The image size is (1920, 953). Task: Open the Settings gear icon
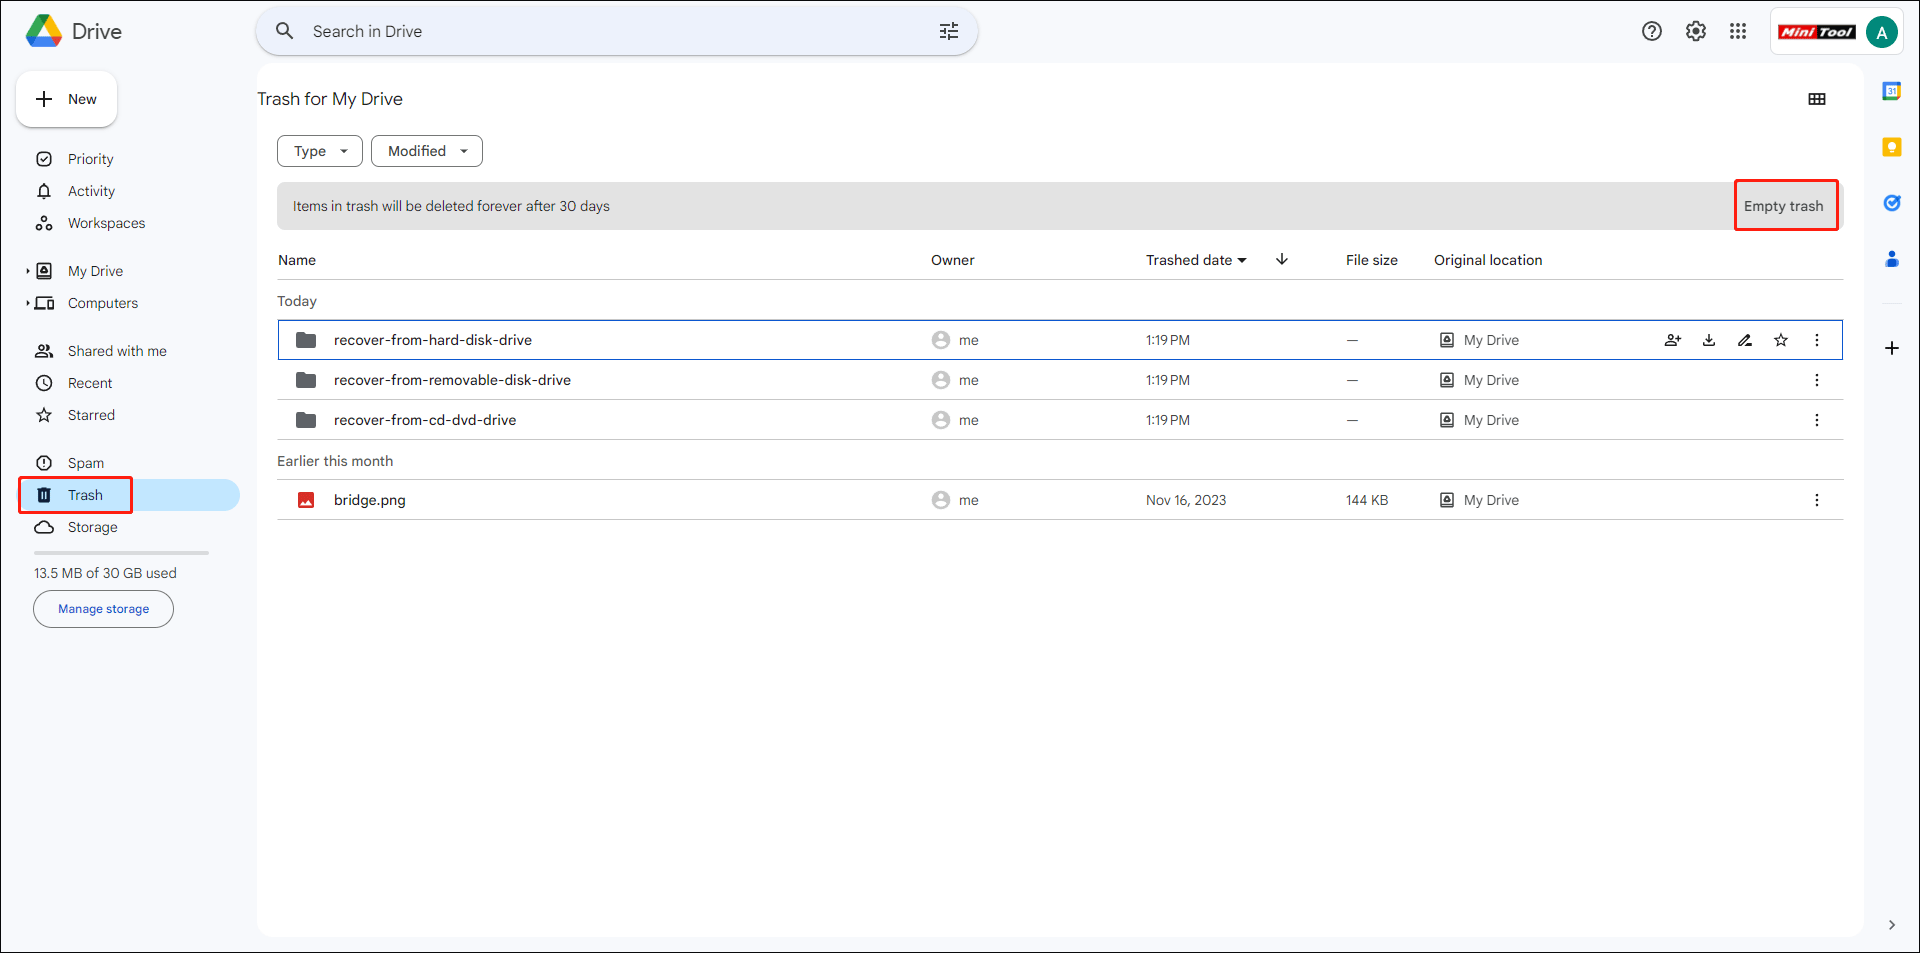[1696, 32]
